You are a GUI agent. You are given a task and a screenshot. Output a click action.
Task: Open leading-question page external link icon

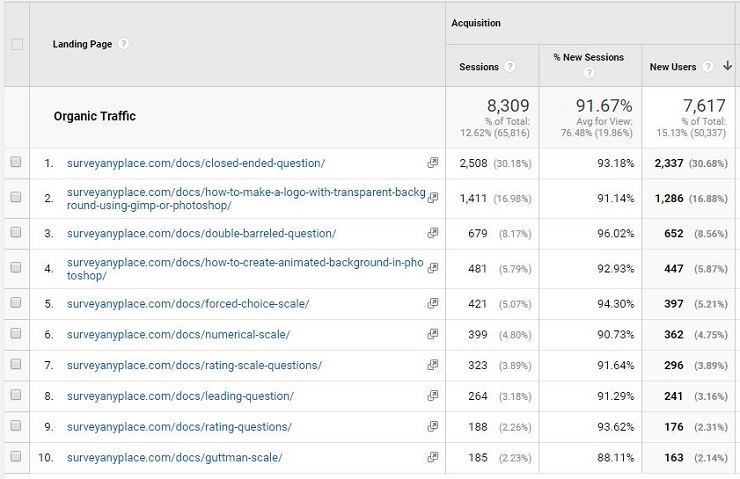tap(432, 395)
